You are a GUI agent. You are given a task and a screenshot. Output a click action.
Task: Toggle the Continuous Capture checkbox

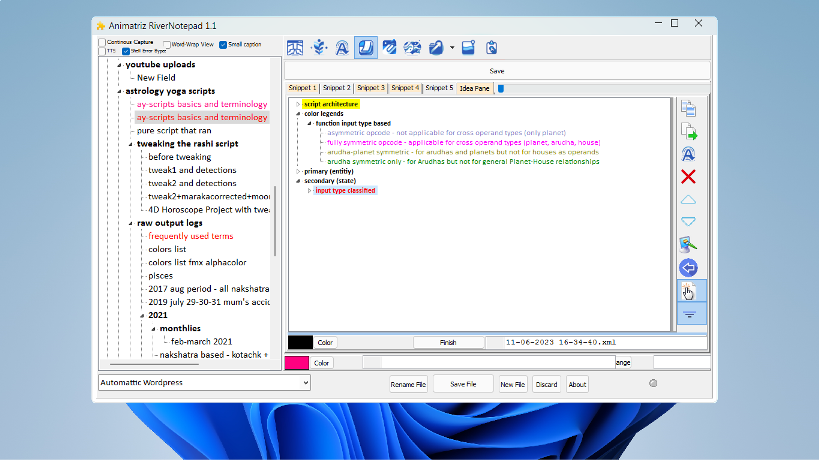tap(102, 42)
